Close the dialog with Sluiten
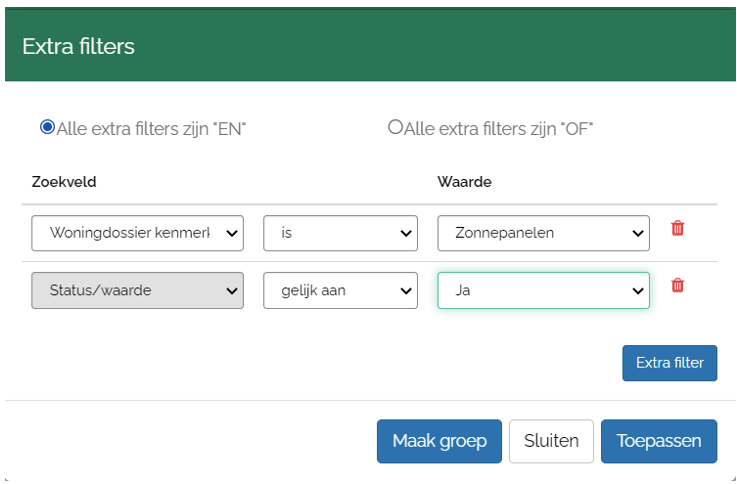 [x=551, y=441]
